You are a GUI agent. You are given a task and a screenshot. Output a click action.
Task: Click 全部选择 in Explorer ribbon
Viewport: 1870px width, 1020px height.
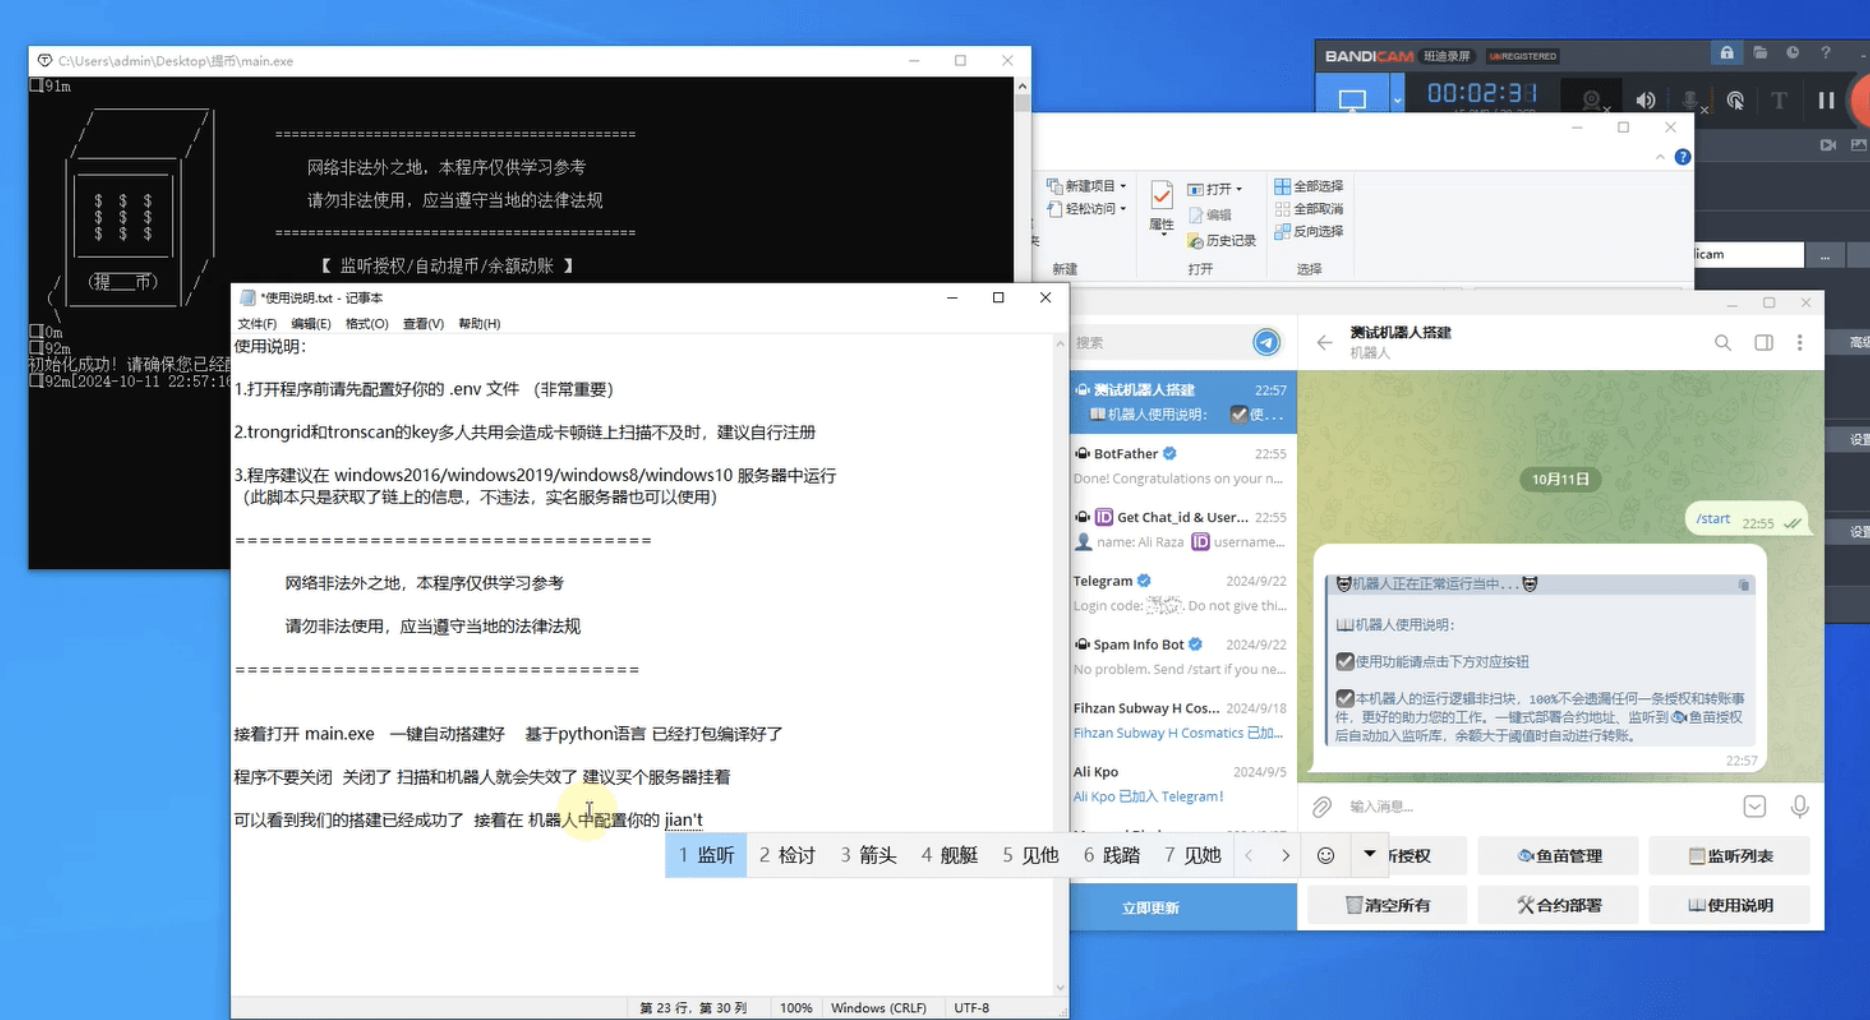[1309, 186]
